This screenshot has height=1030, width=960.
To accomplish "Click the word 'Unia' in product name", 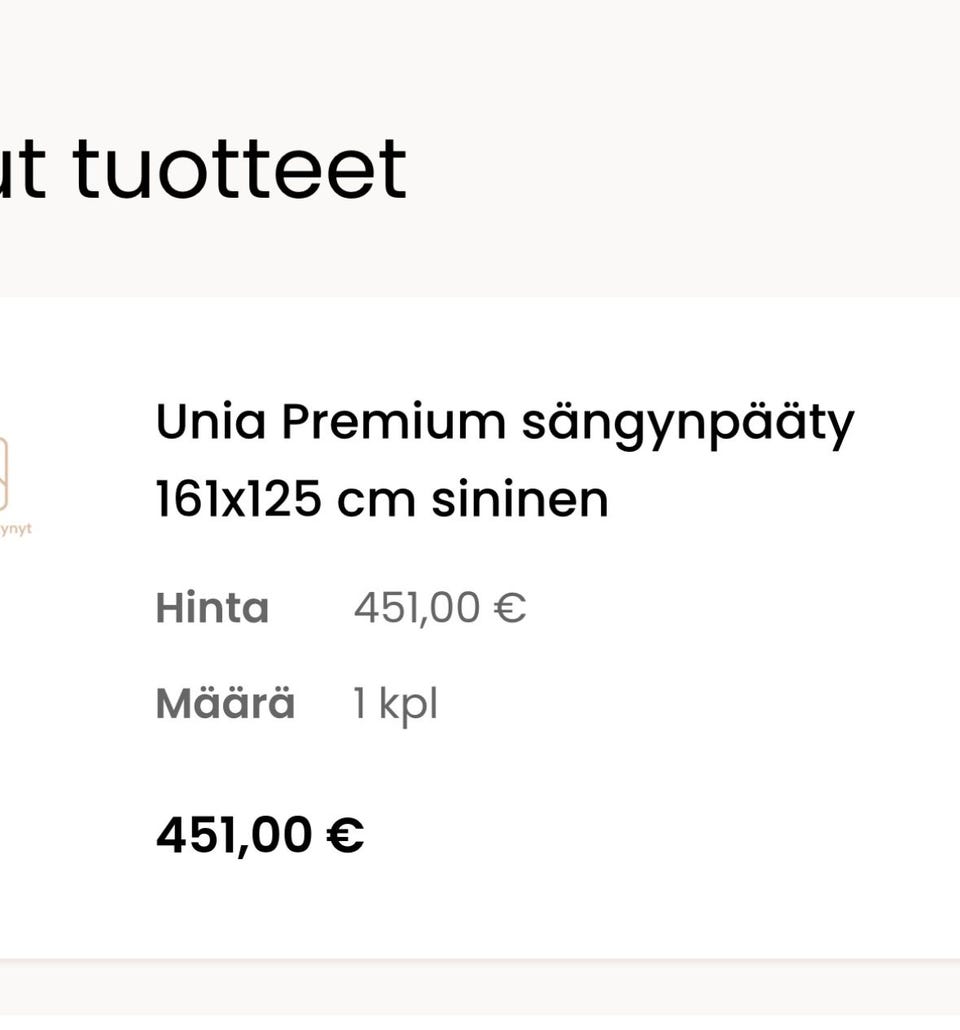I will tap(210, 423).
